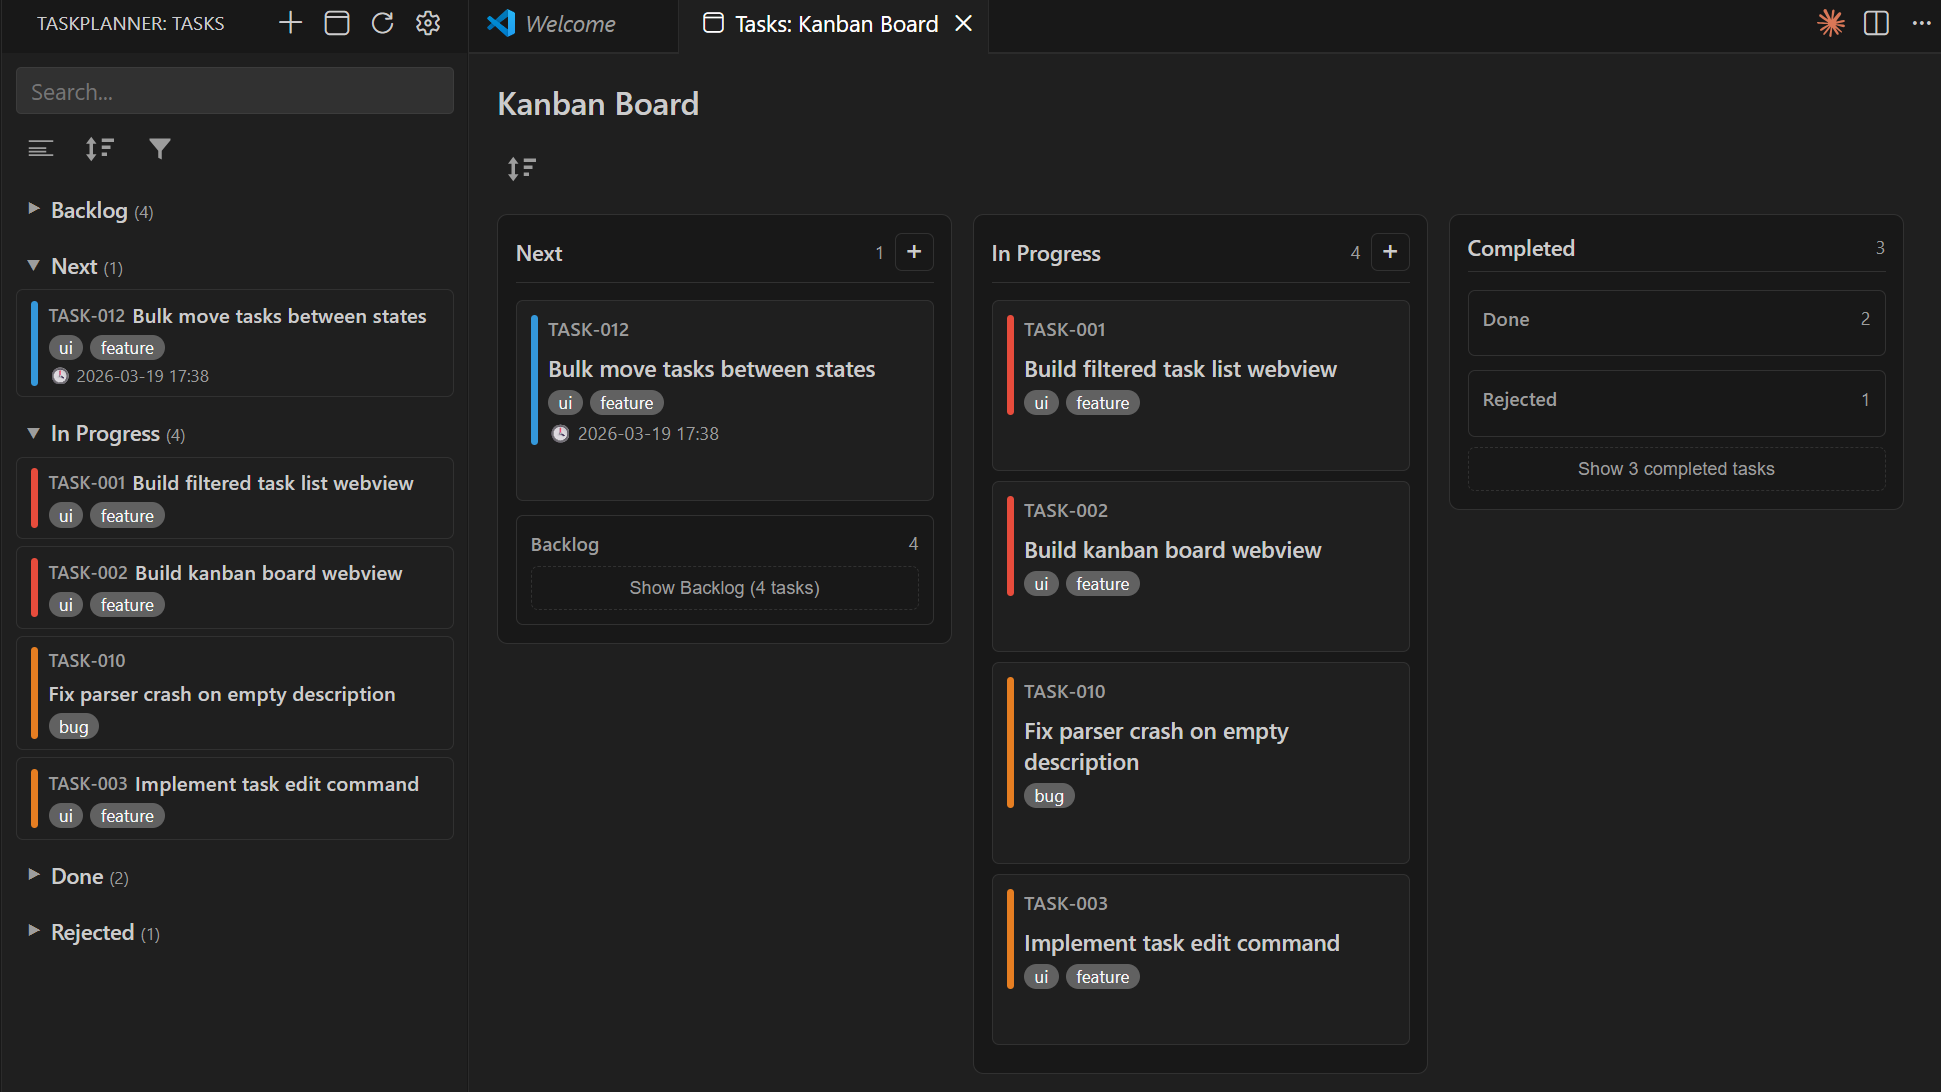Open TASK-003 Implement task edit command card on the board
Screen dimensions: 1941x1092
[x=1200, y=959]
